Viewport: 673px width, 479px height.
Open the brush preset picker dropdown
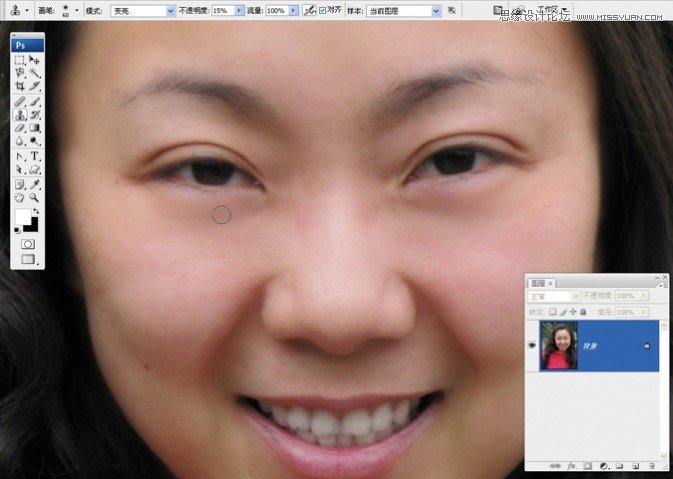point(77,11)
